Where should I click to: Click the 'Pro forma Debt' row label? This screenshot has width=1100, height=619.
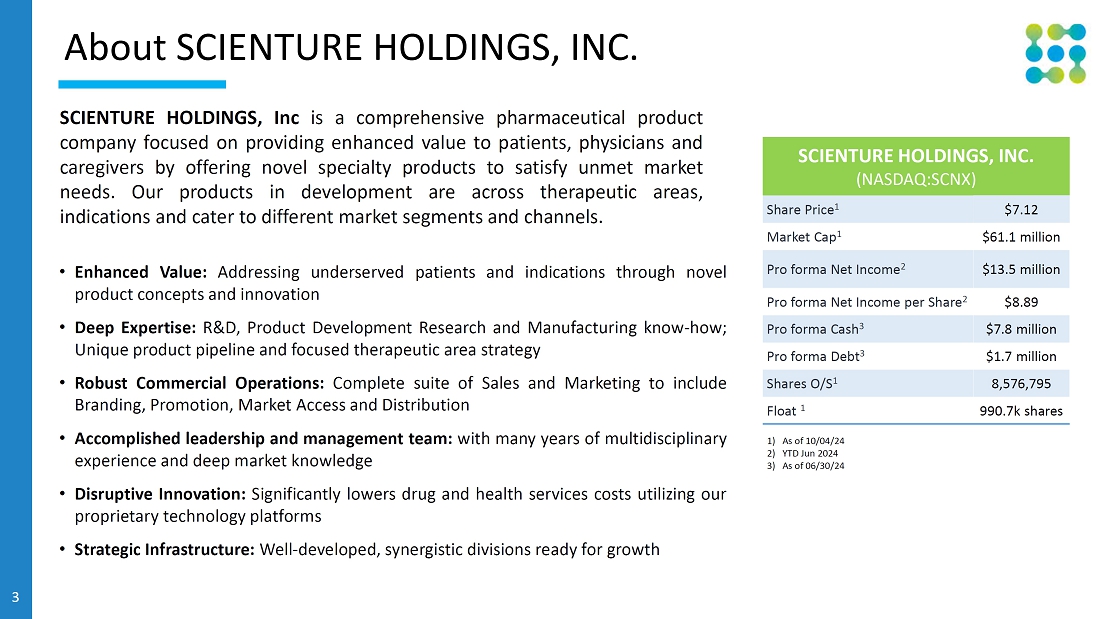[x=813, y=356]
